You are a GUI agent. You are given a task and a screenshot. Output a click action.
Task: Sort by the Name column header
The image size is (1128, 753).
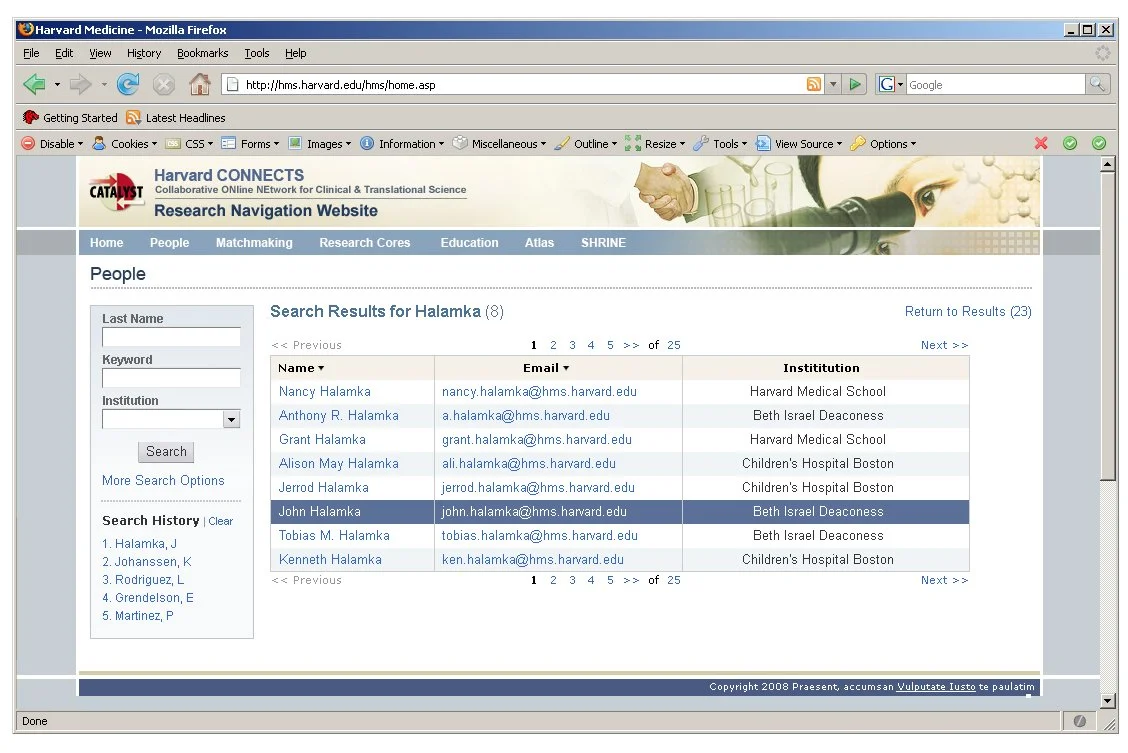[x=301, y=368]
